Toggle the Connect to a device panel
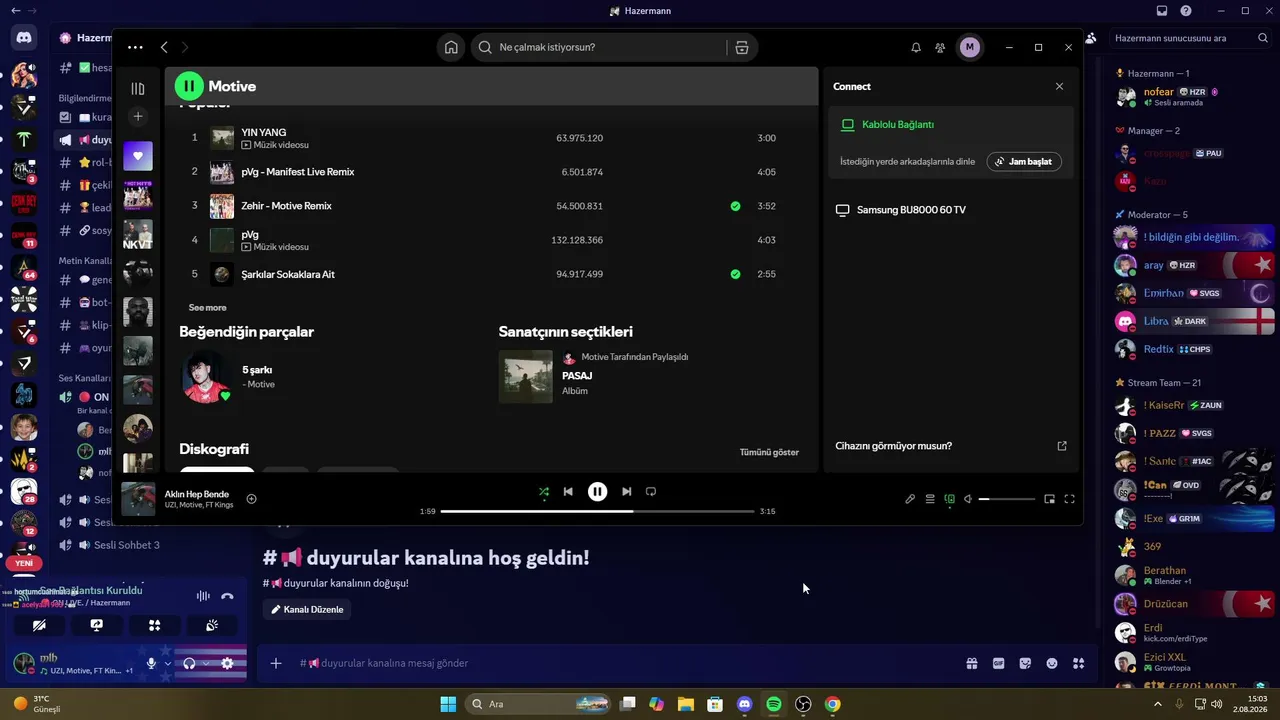Image resolution: width=1280 pixels, height=720 pixels. click(950, 499)
